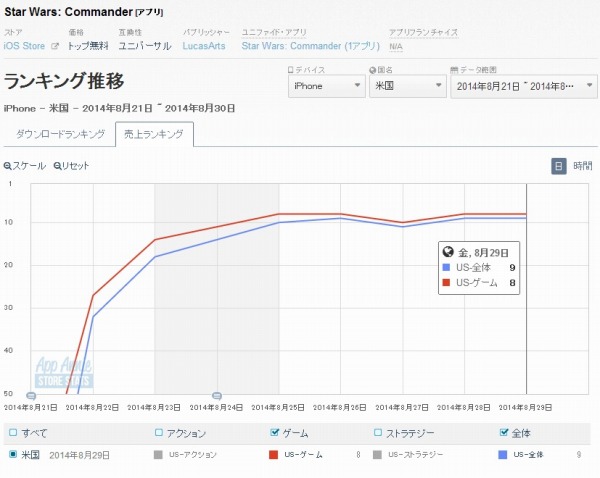The width and height of the screenshot is (600, 478).
Task: Click the US-ゲーム legend label
Action: click(x=303, y=455)
